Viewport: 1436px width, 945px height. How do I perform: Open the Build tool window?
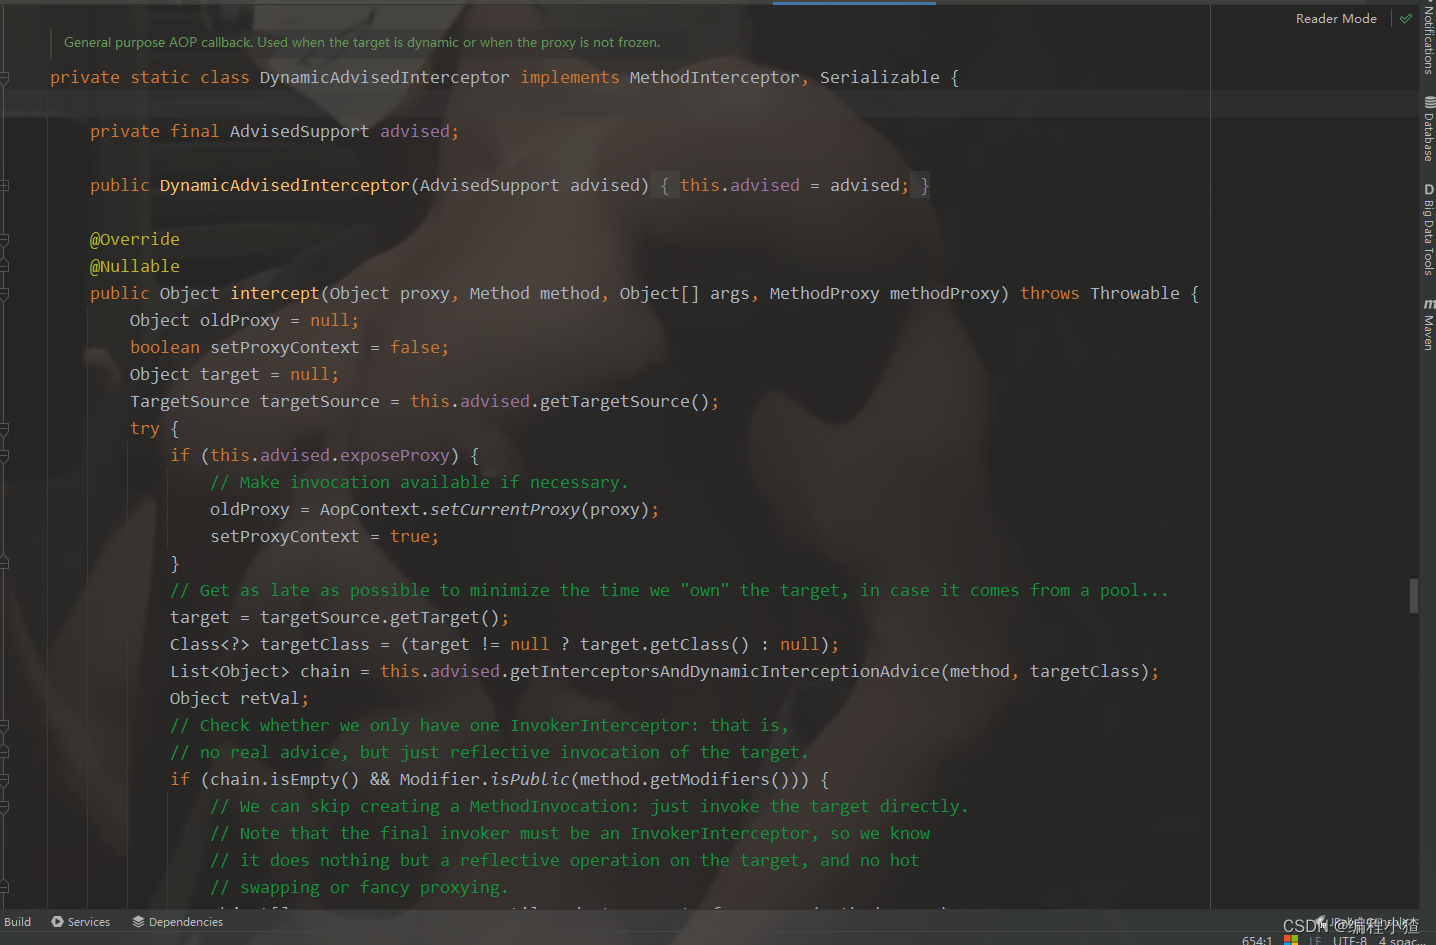[x=17, y=922]
